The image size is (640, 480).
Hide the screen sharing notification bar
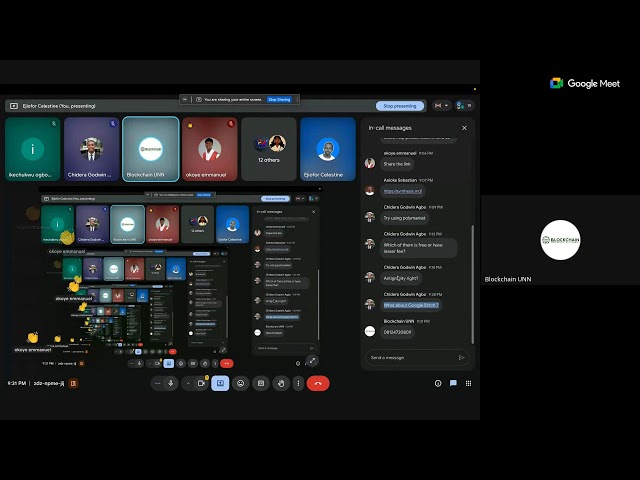point(185,100)
